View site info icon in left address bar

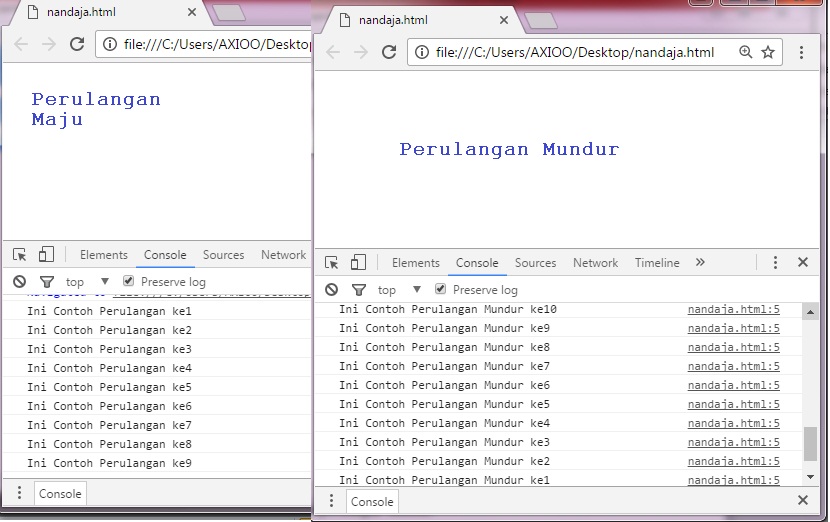tap(110, 44)
